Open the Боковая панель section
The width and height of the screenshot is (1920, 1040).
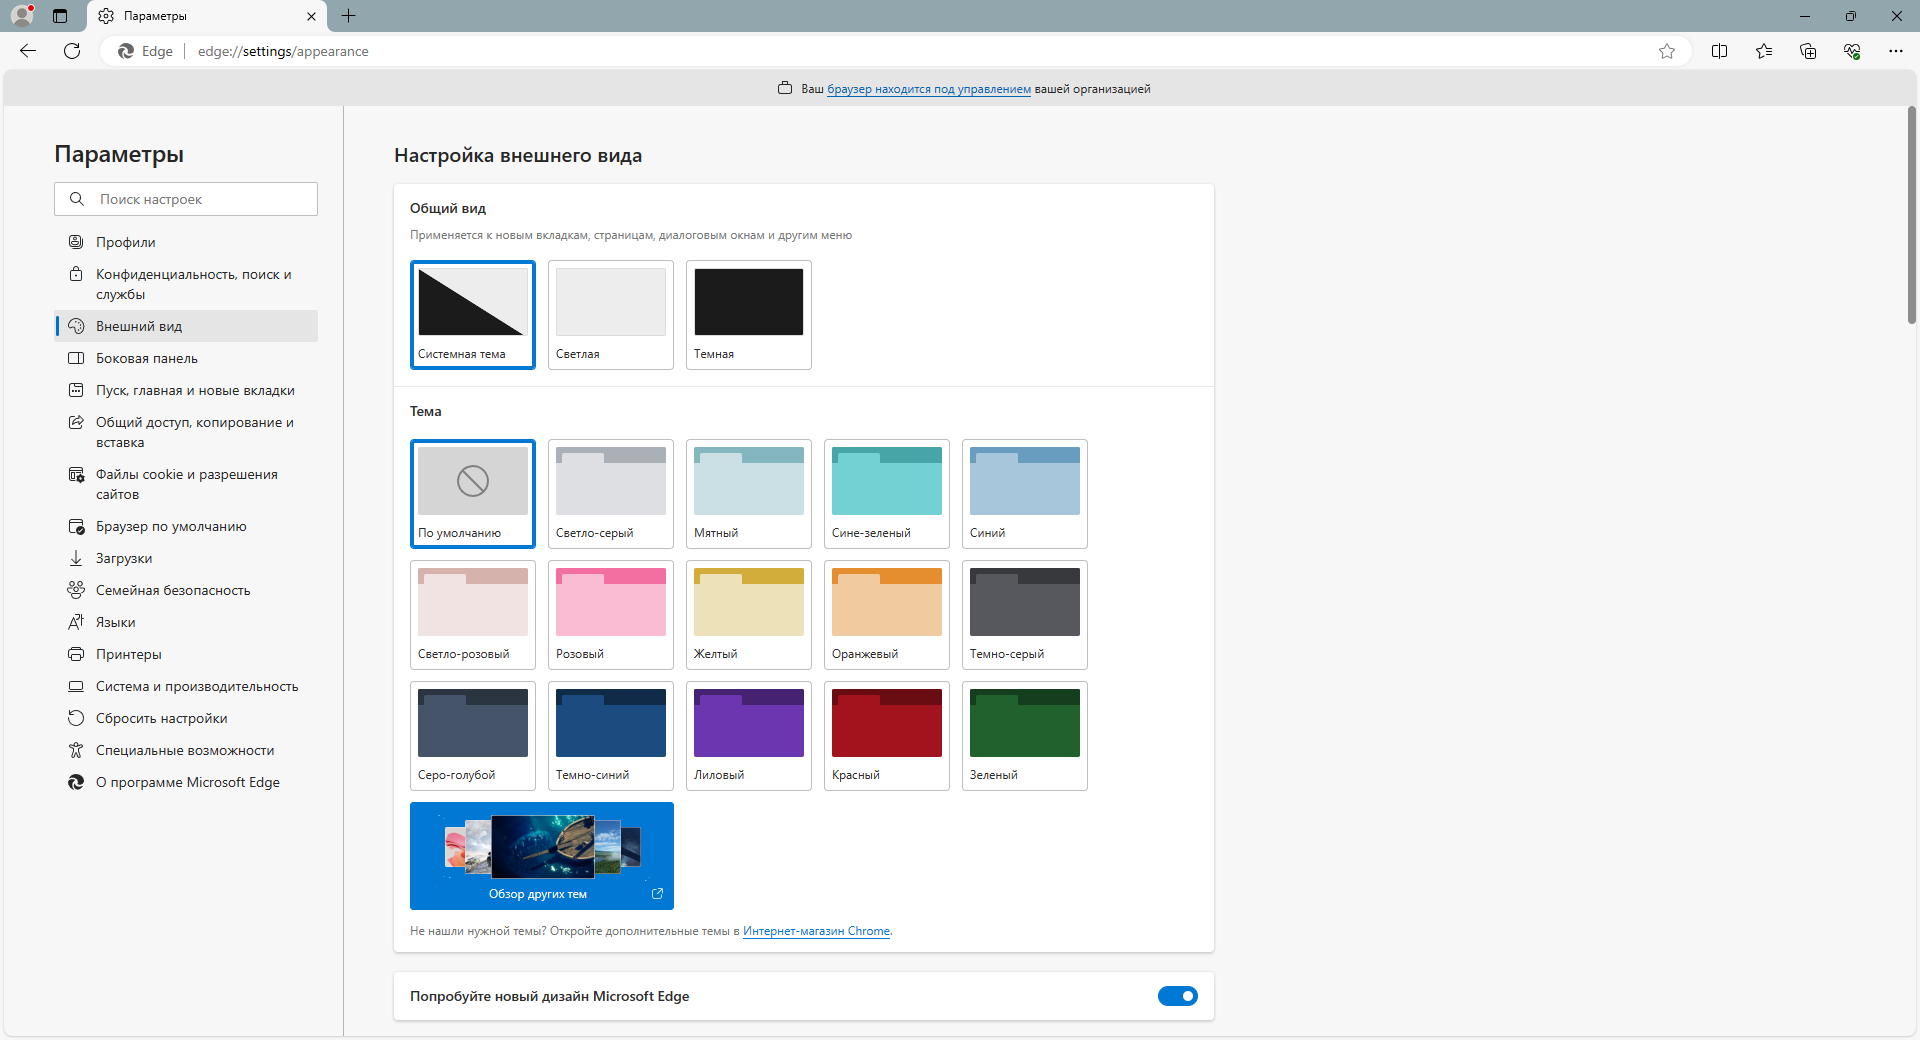pyautogui.click(x=186, y=358)
